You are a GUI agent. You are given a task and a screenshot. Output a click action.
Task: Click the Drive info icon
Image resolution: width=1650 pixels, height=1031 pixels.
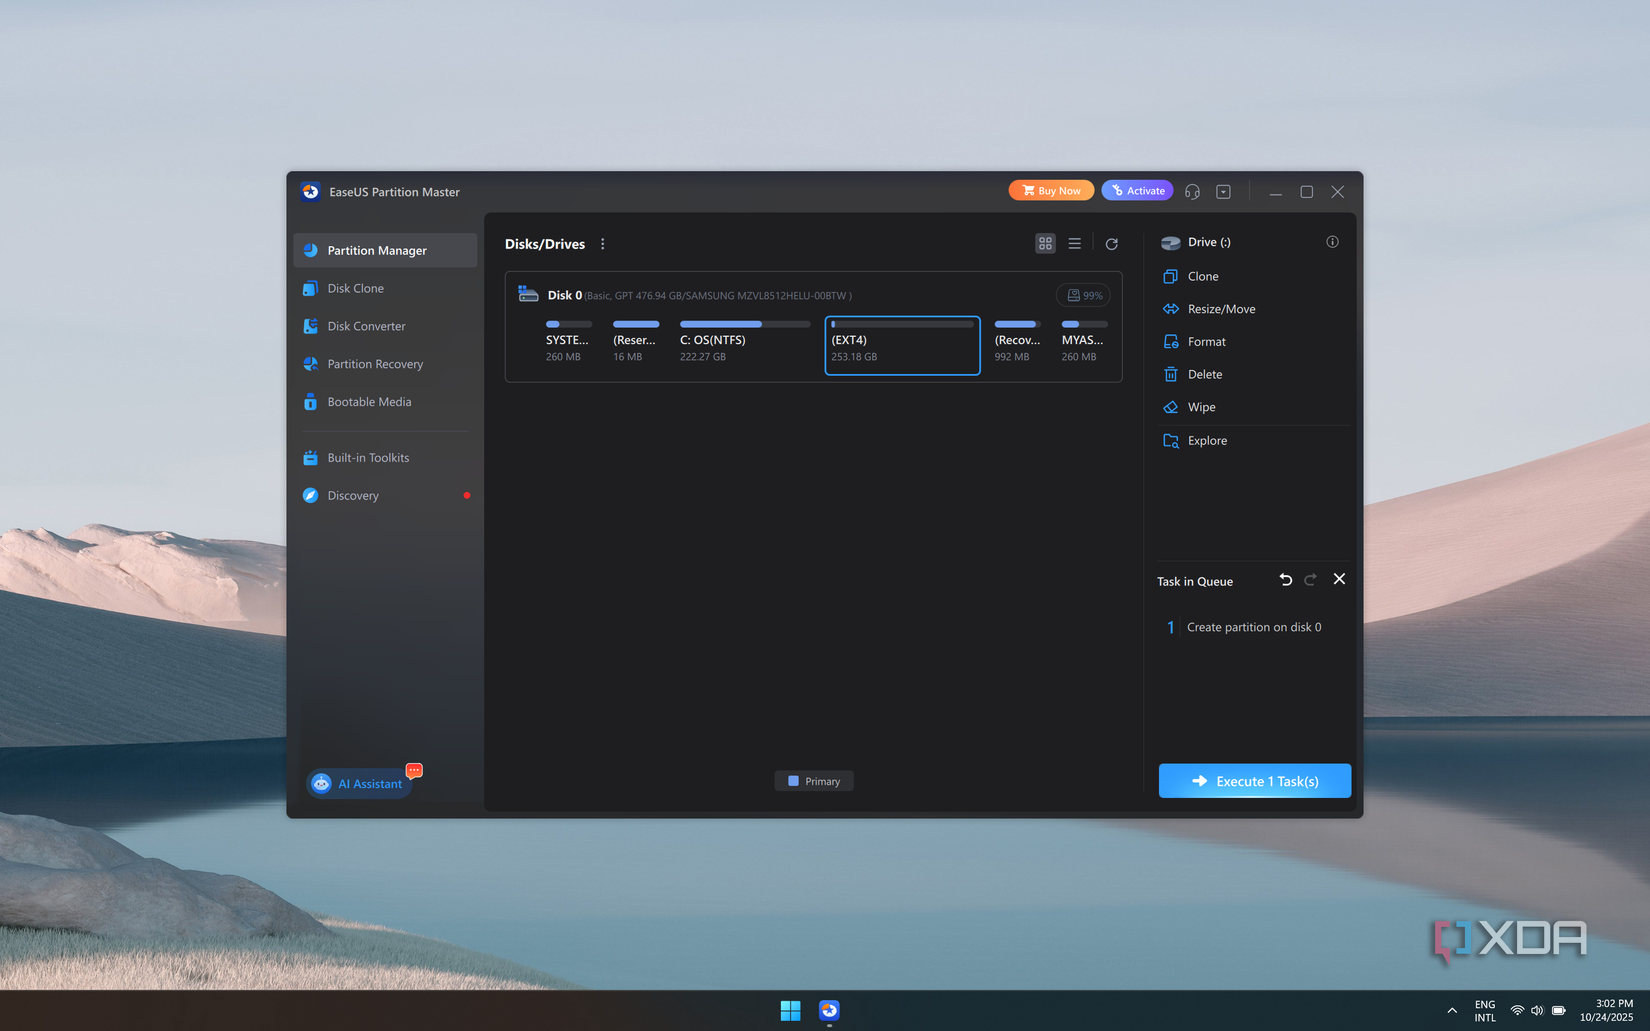click(1332, 242)
